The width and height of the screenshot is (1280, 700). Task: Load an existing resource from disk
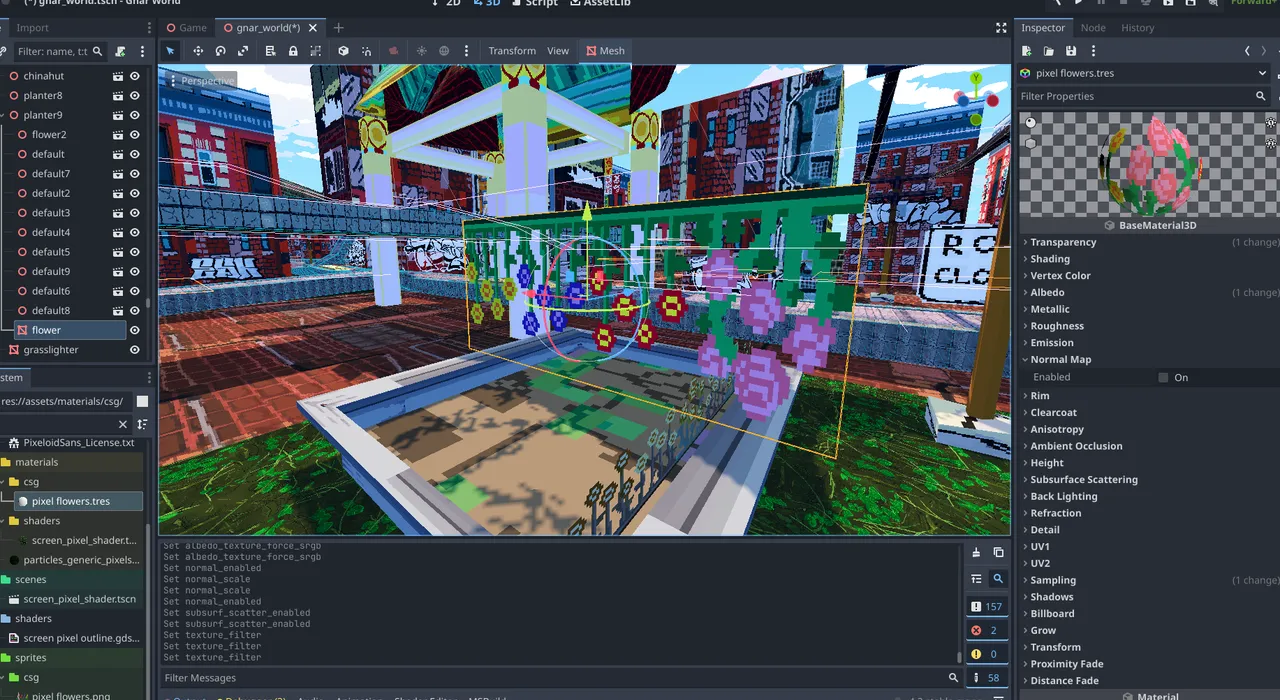(x=1049, y=51)
